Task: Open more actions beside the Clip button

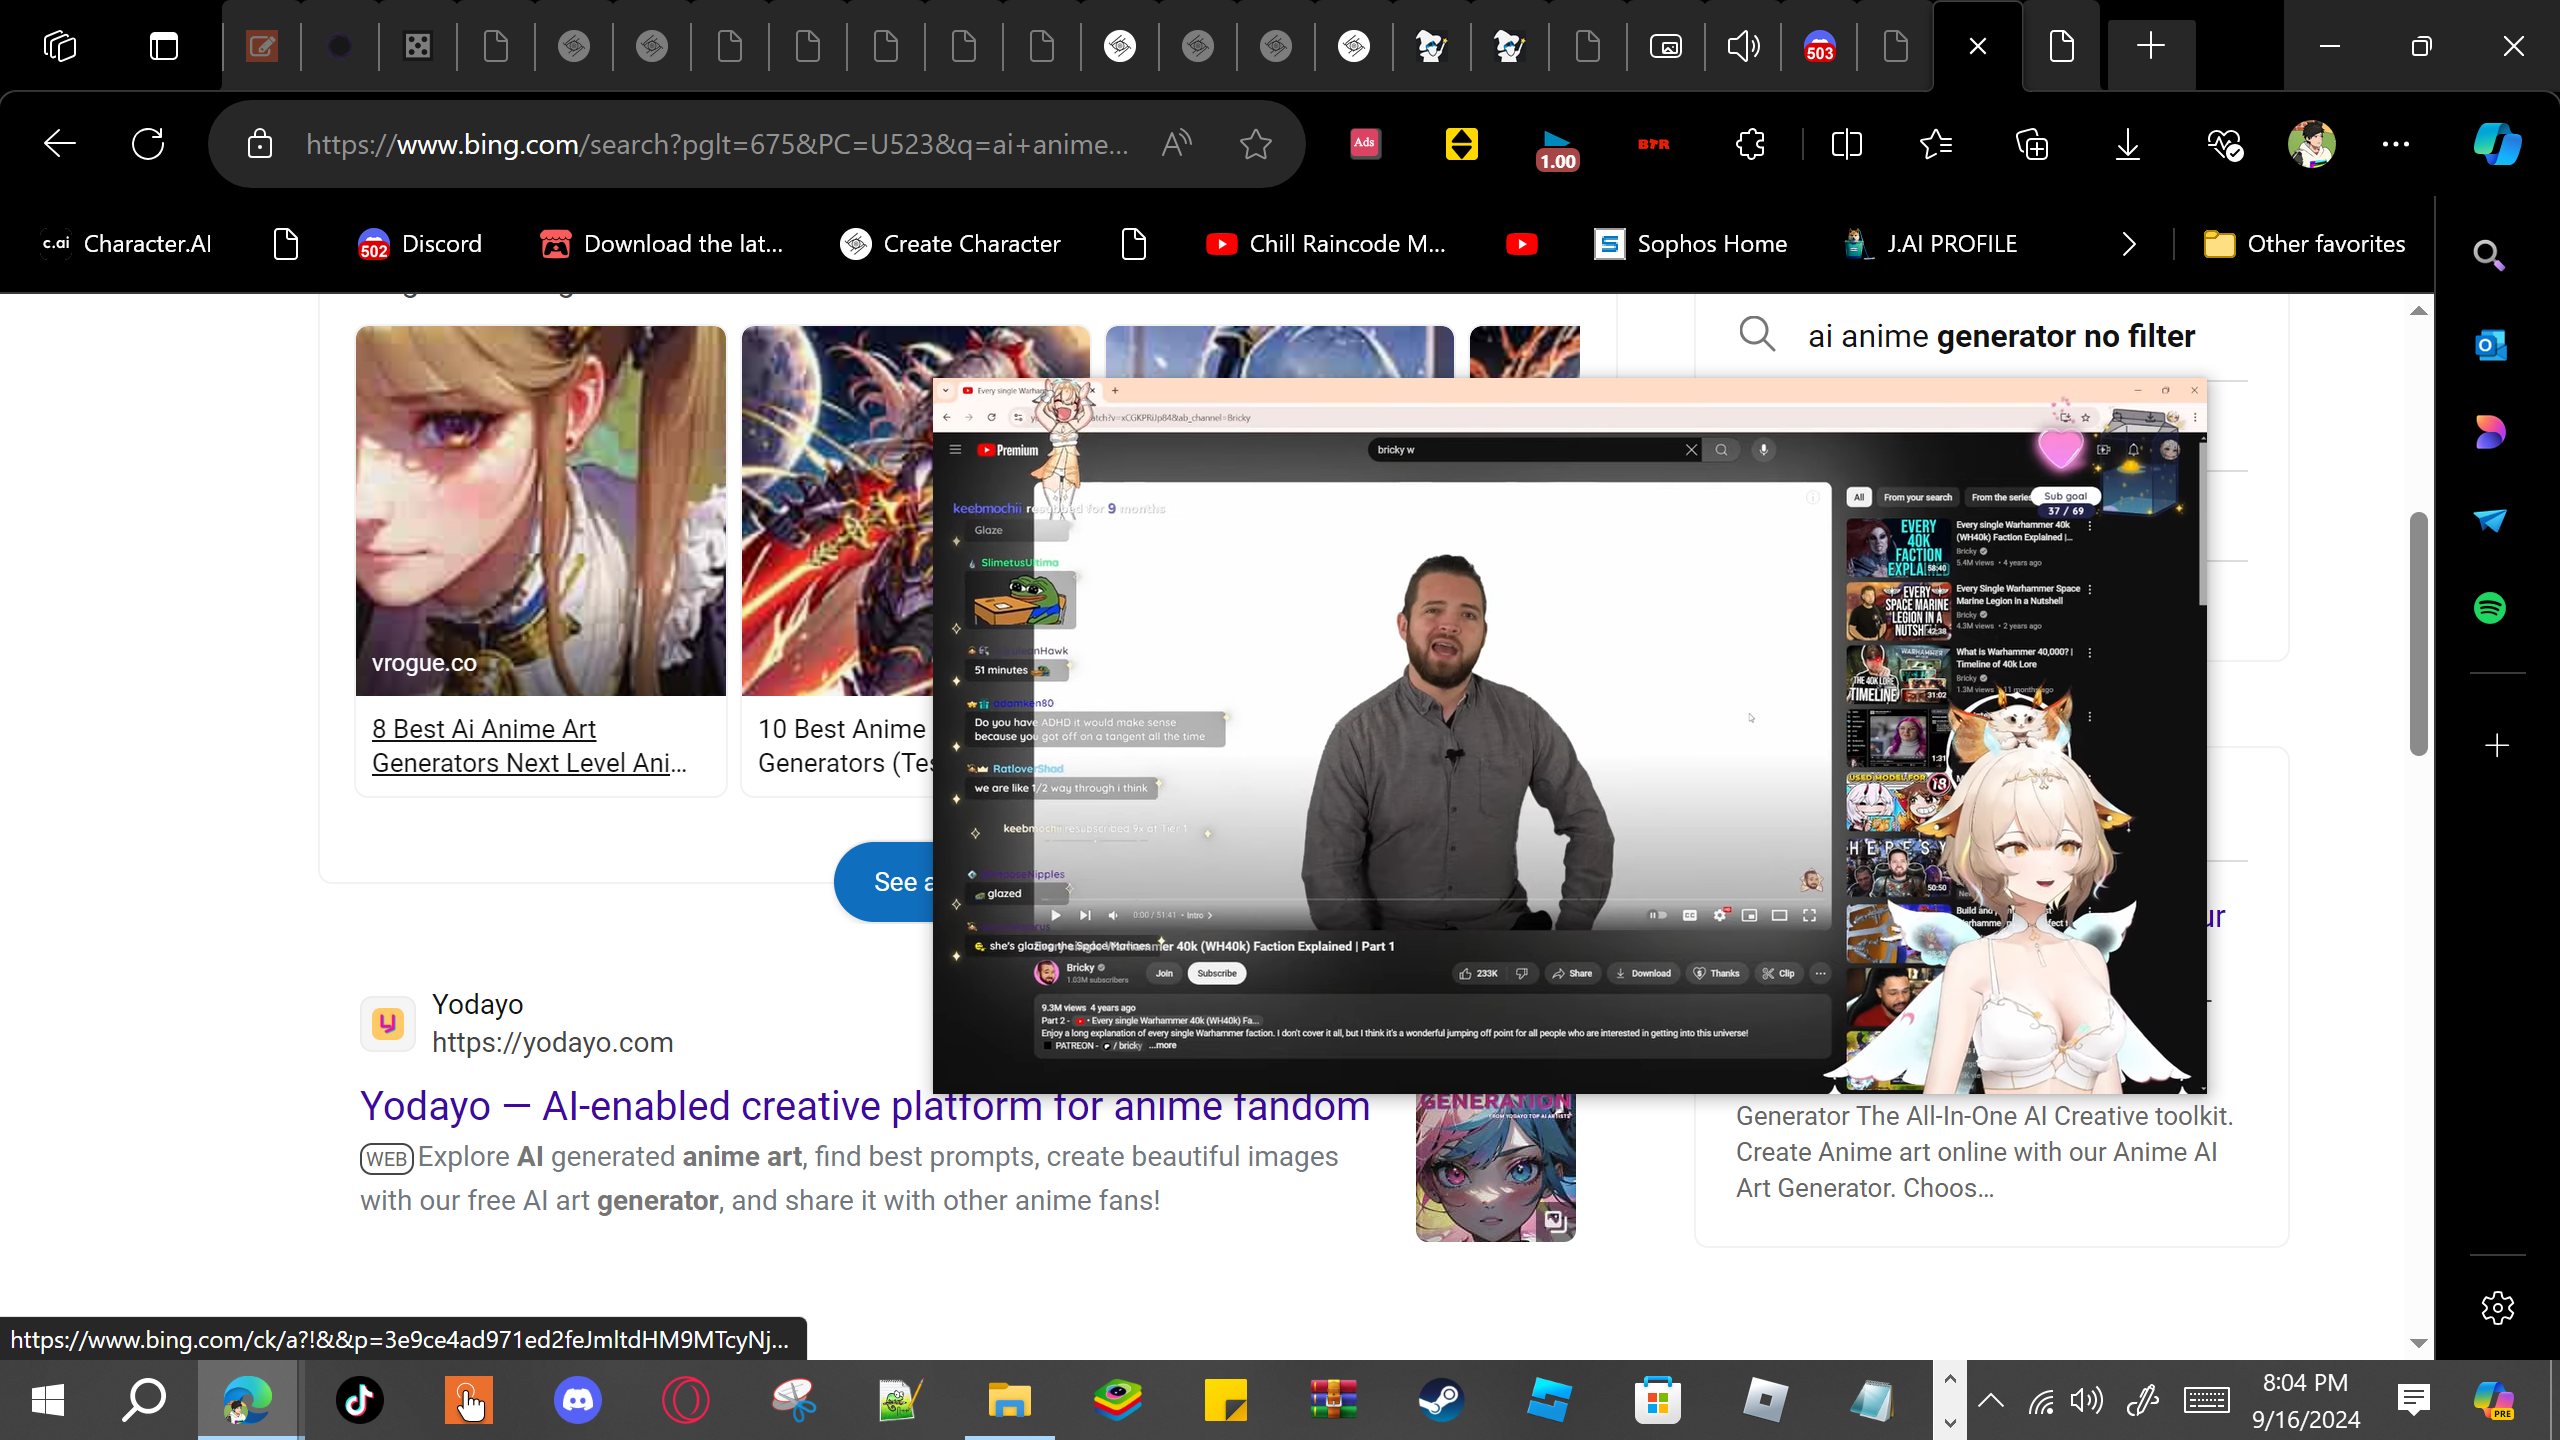Action: pos(1820,973)
